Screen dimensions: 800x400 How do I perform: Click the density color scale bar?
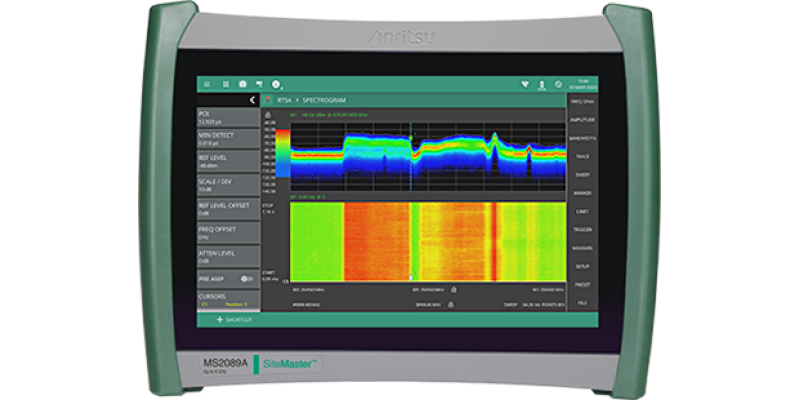(283, 153)
